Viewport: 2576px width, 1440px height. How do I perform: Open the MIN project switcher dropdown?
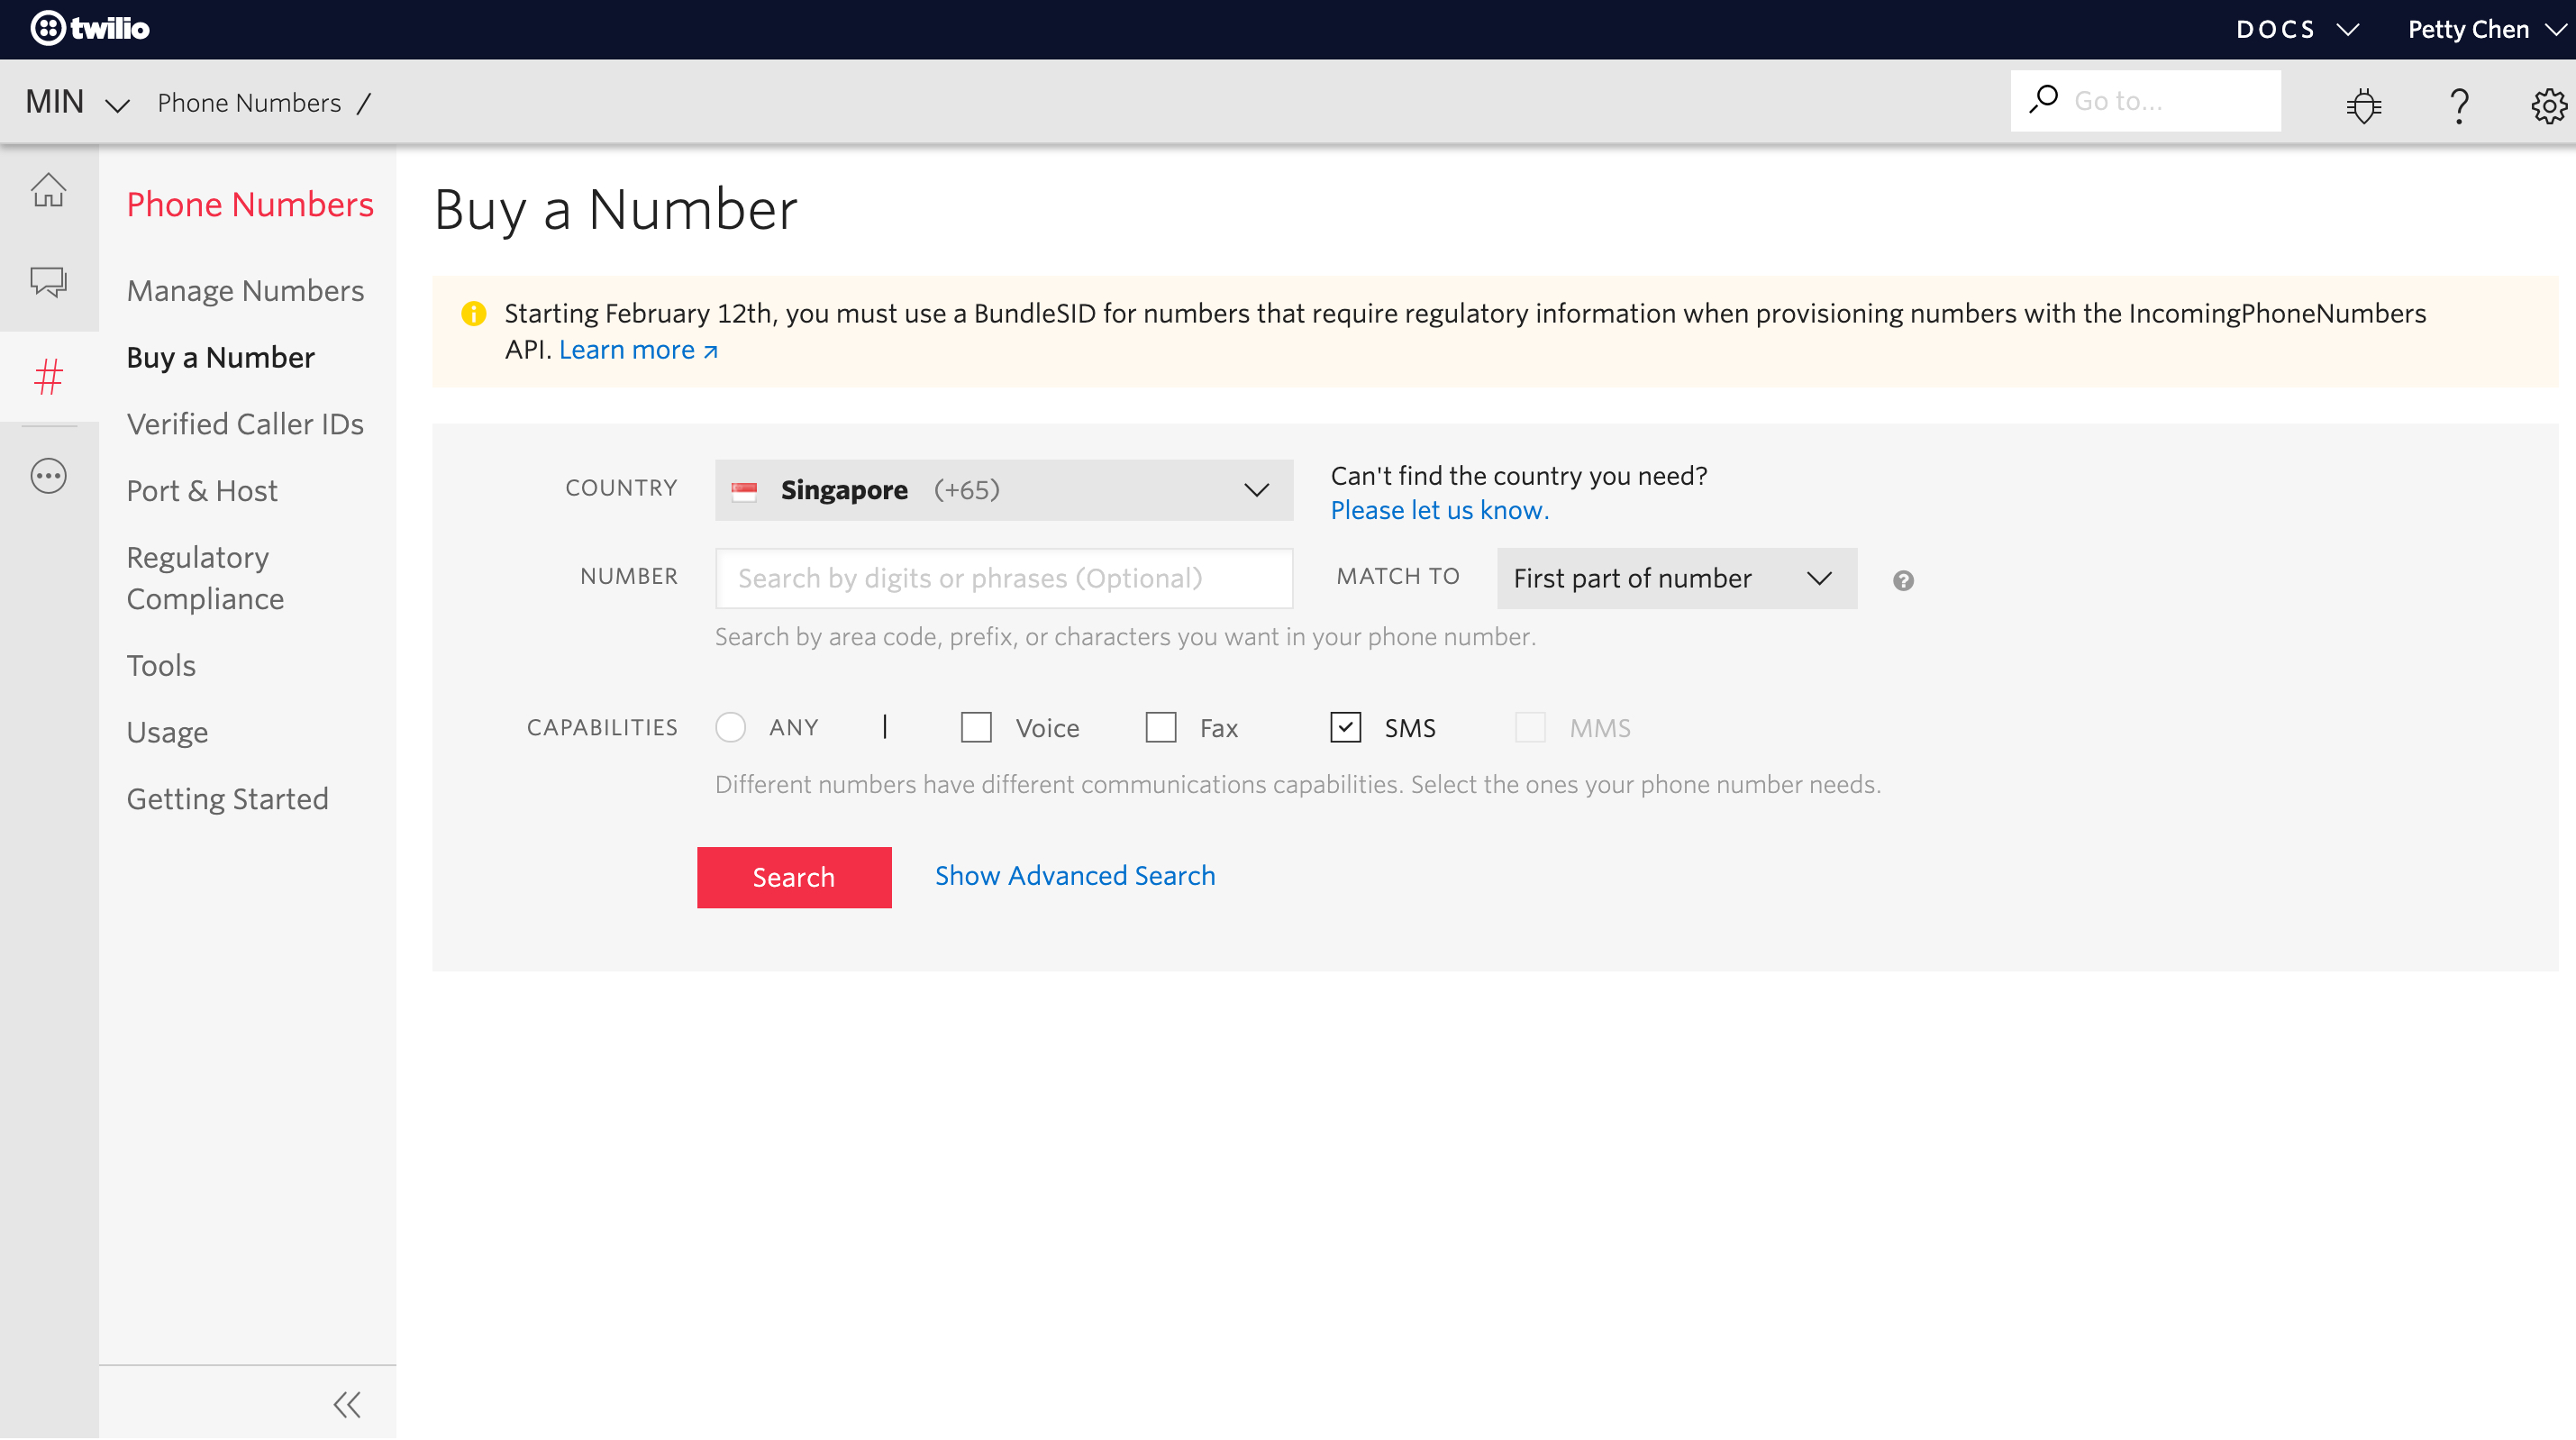[x=78, y=102]
